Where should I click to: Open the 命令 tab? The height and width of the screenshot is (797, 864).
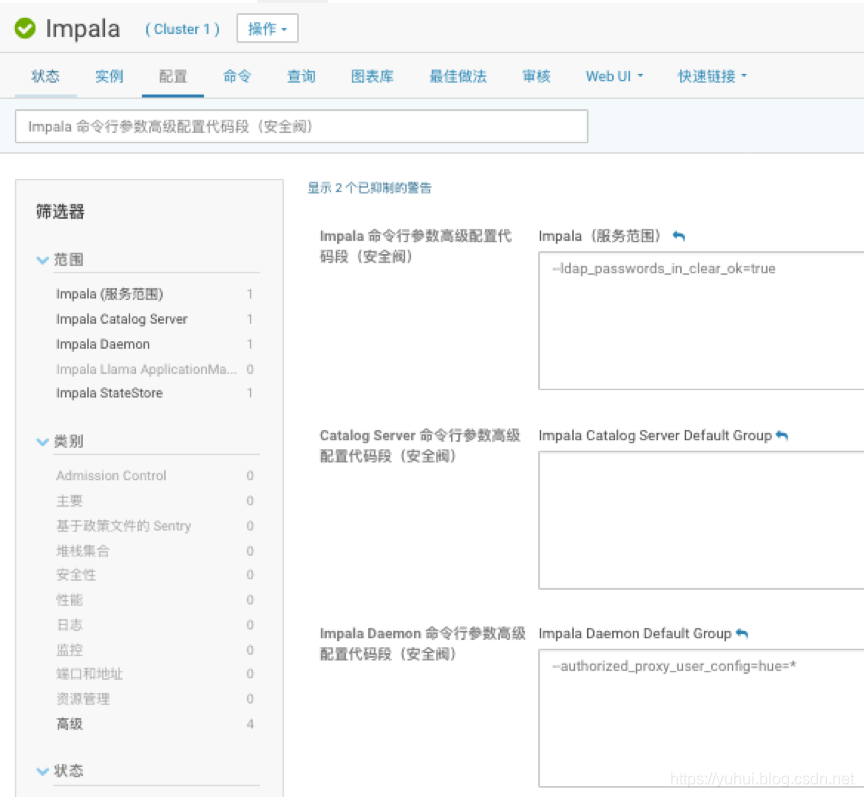(x=237, y=76)
